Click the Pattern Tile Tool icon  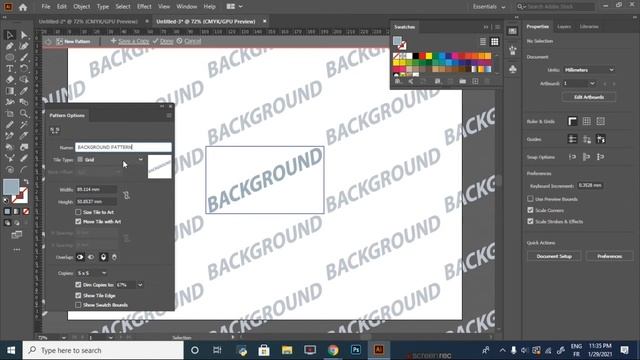pos(55,130)
